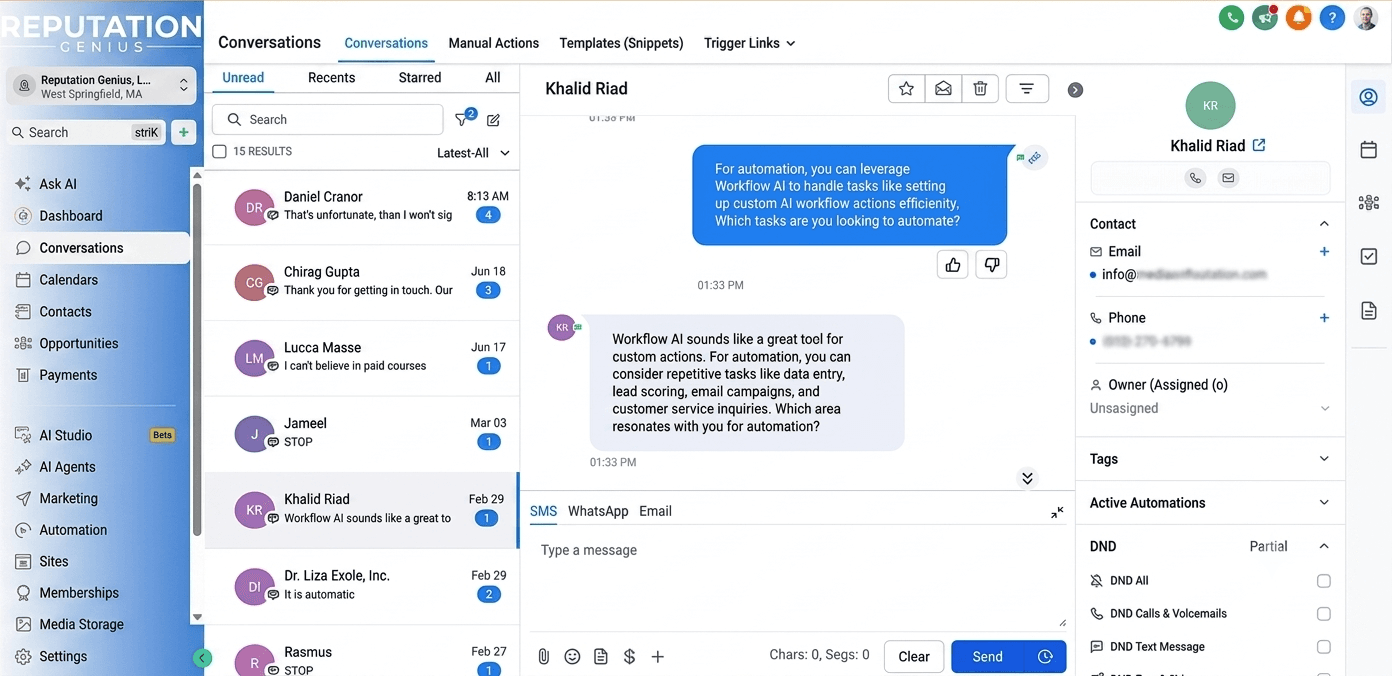Open Khalid Riad's contact external link

pos(1259,145)
